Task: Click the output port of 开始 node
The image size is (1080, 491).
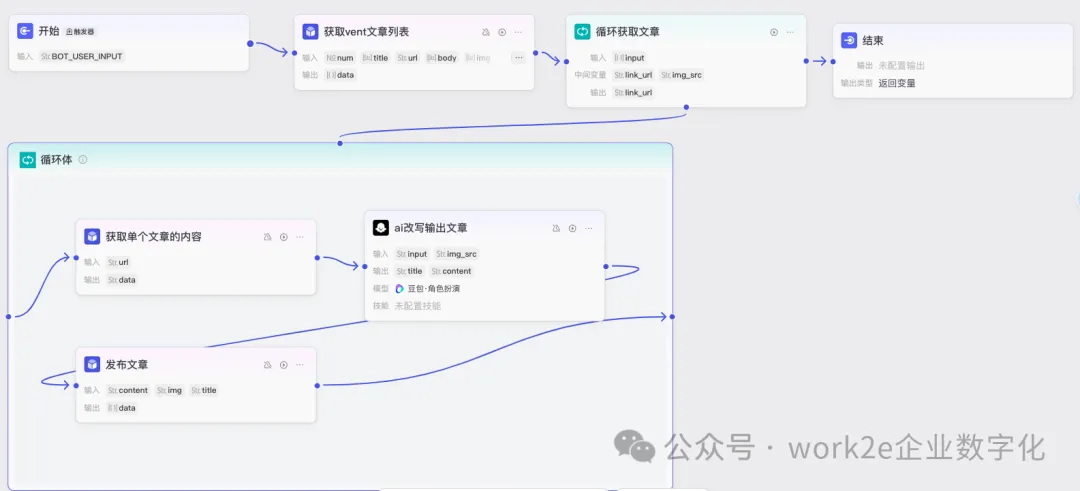Action: click(x=250, y=44)
